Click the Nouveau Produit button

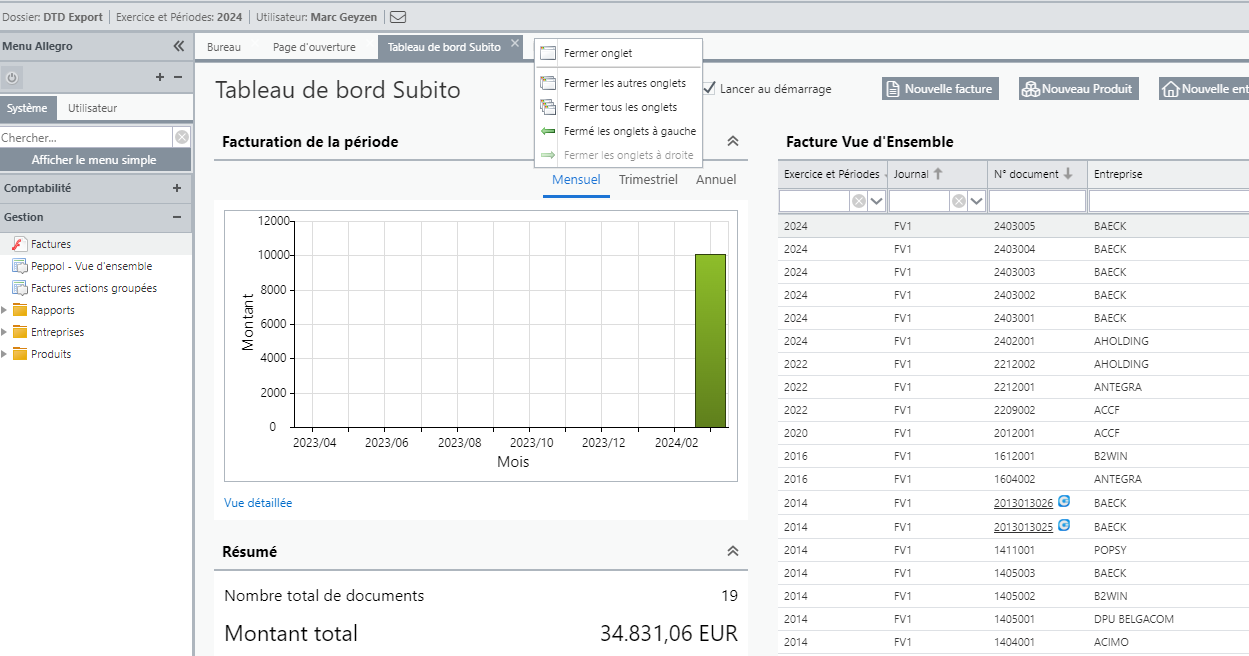tap(1078, 89)
